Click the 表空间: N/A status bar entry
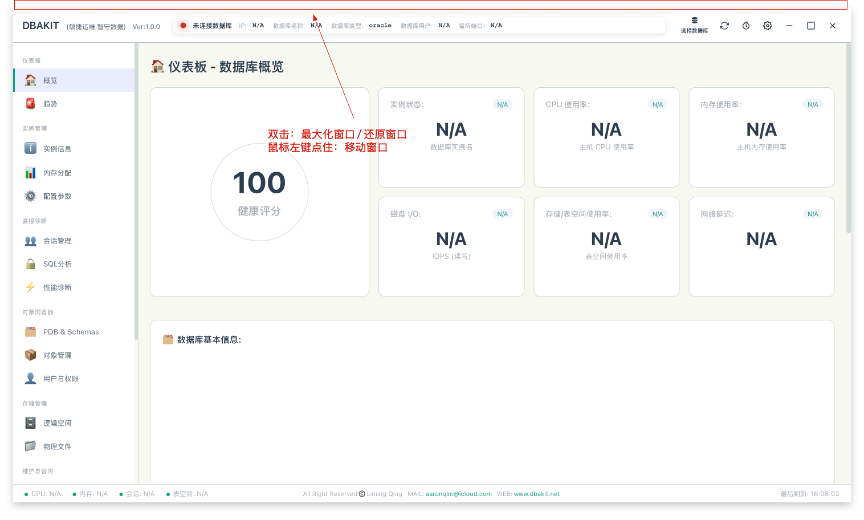The width and height of the screenshot is (864, 520). click(187, 494)
